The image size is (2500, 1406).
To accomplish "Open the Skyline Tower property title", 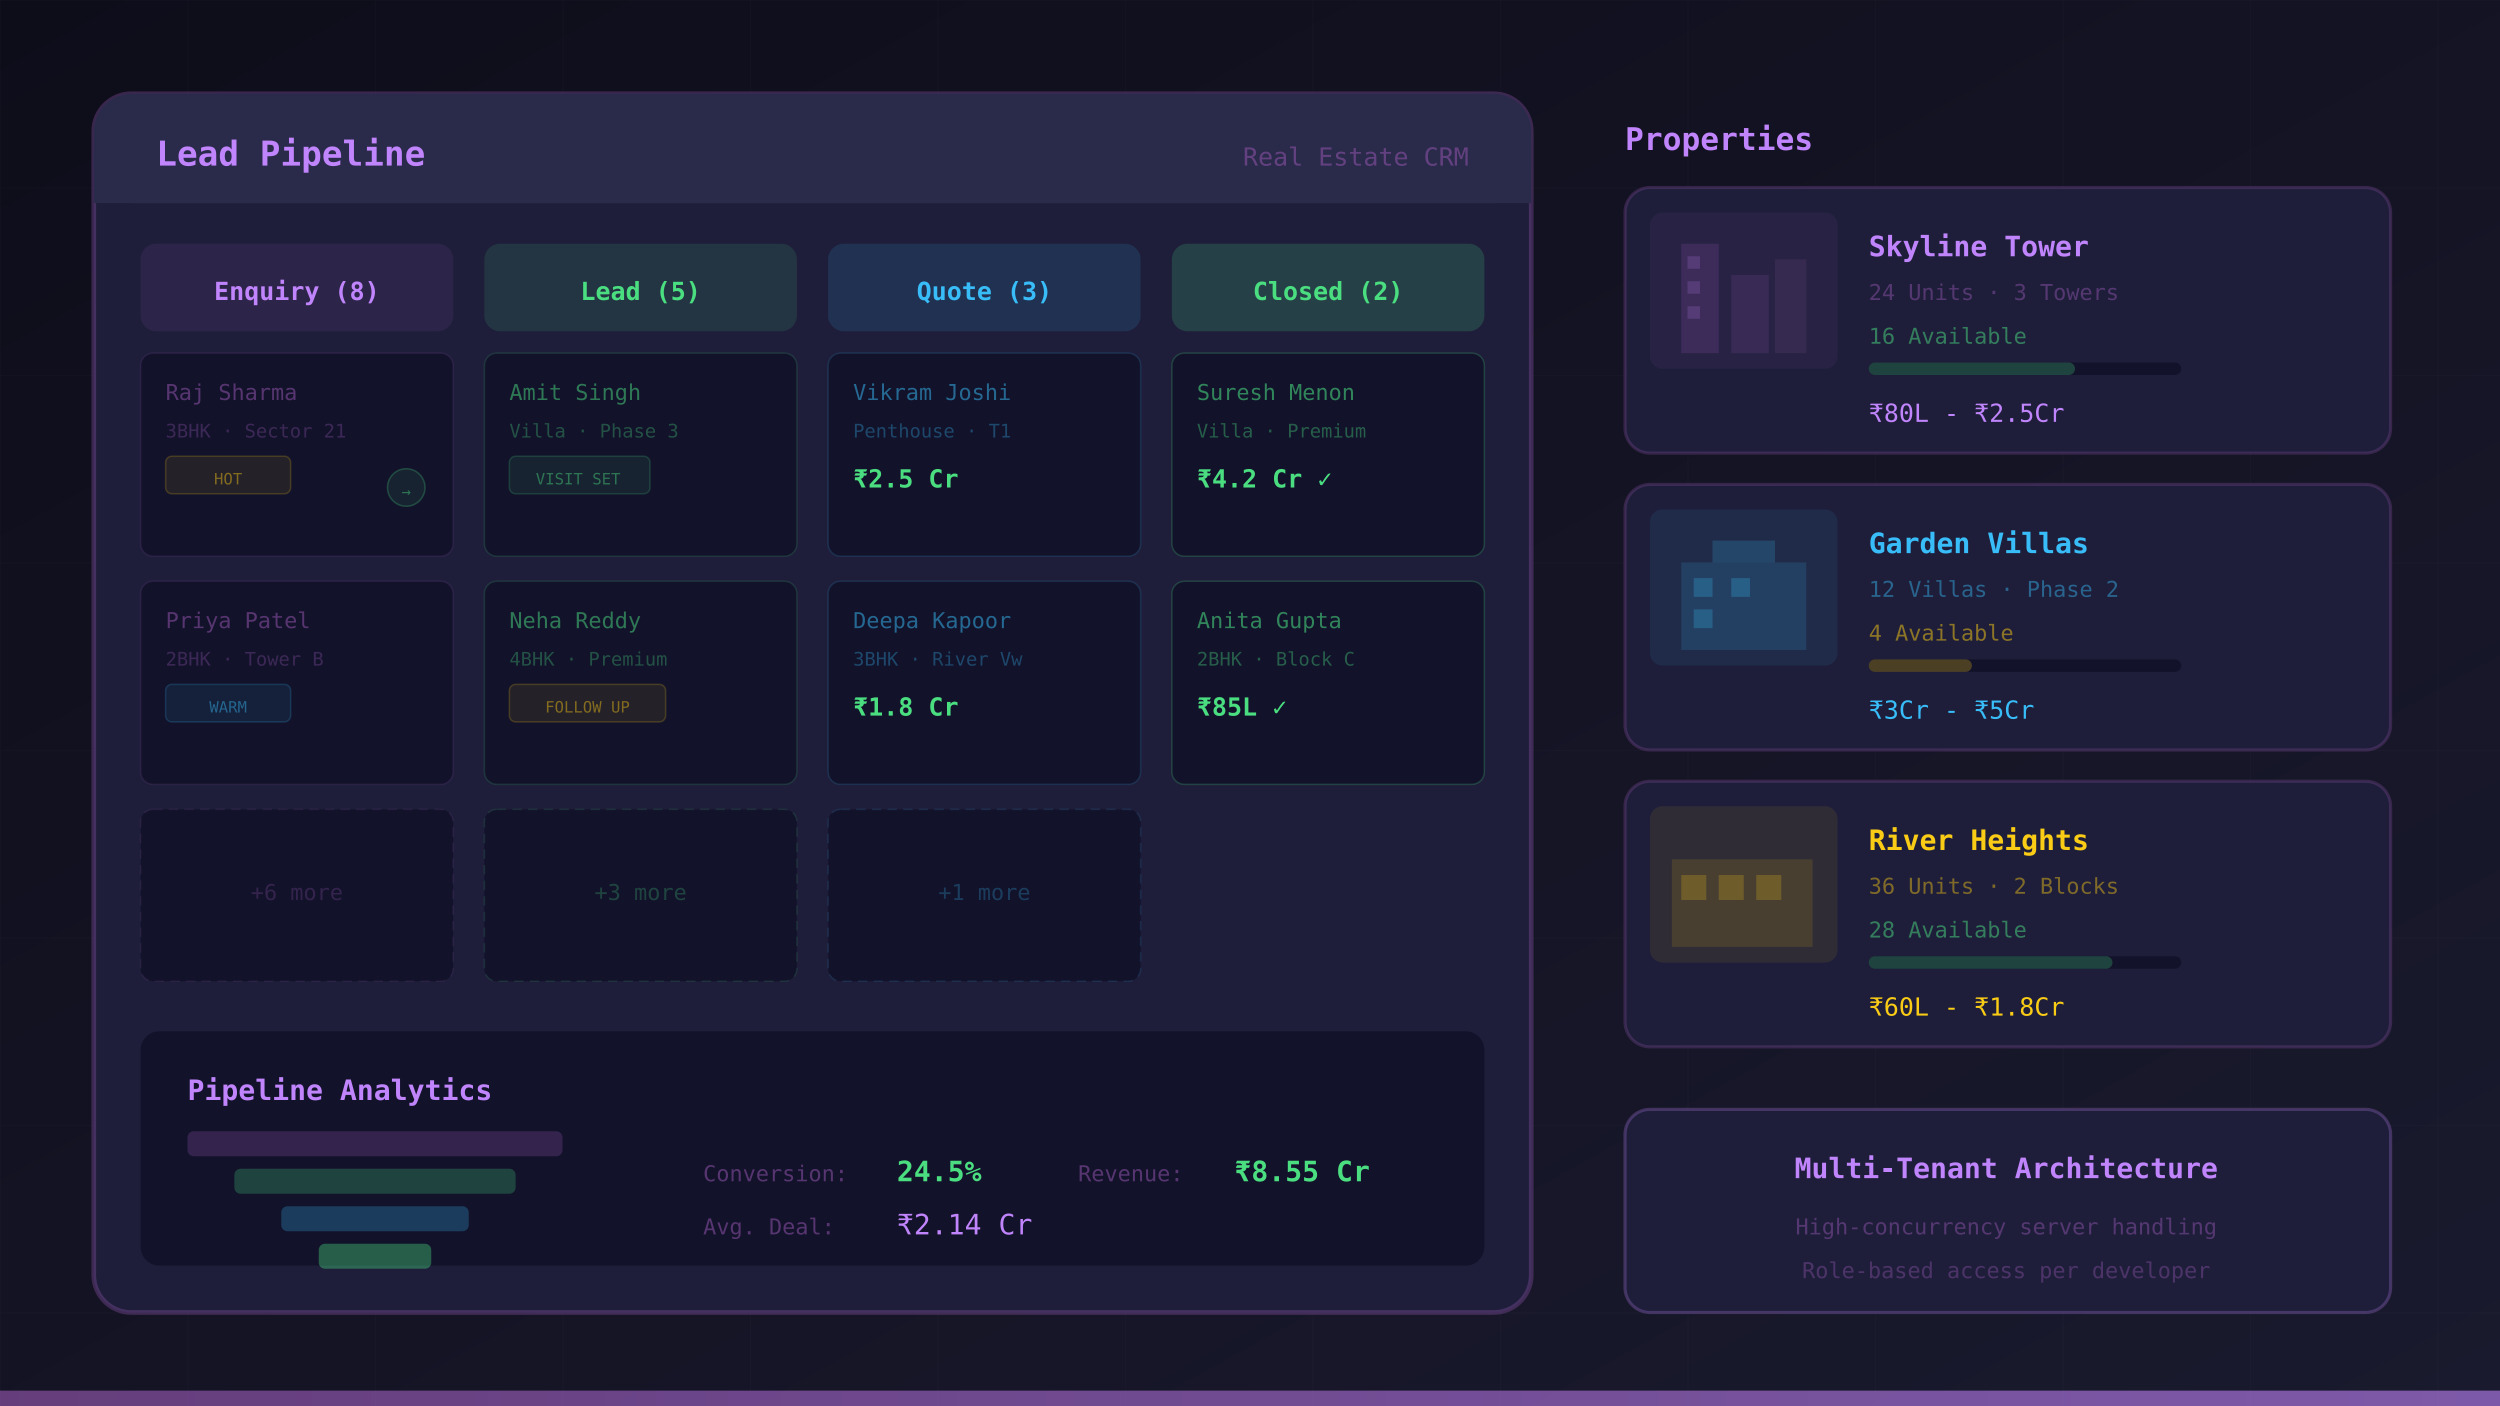I will [1978, 247].
